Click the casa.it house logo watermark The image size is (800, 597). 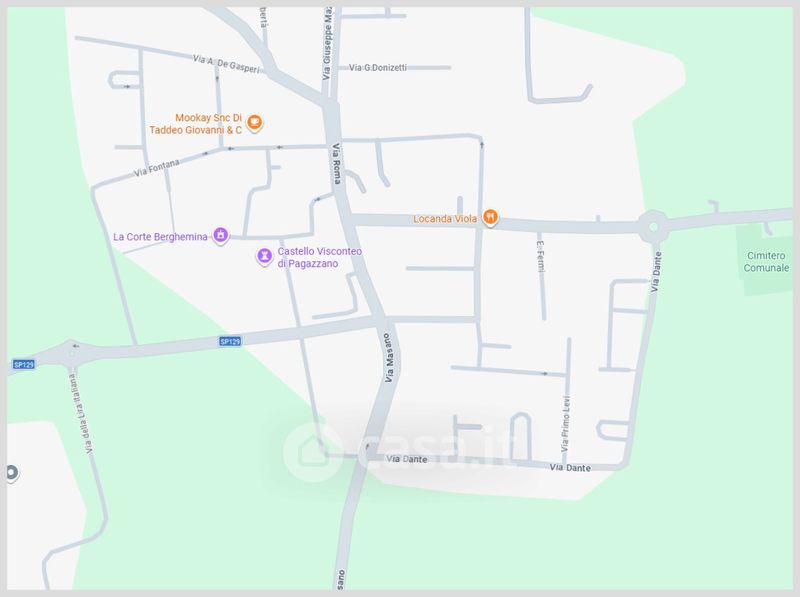[x=311, y=452]
